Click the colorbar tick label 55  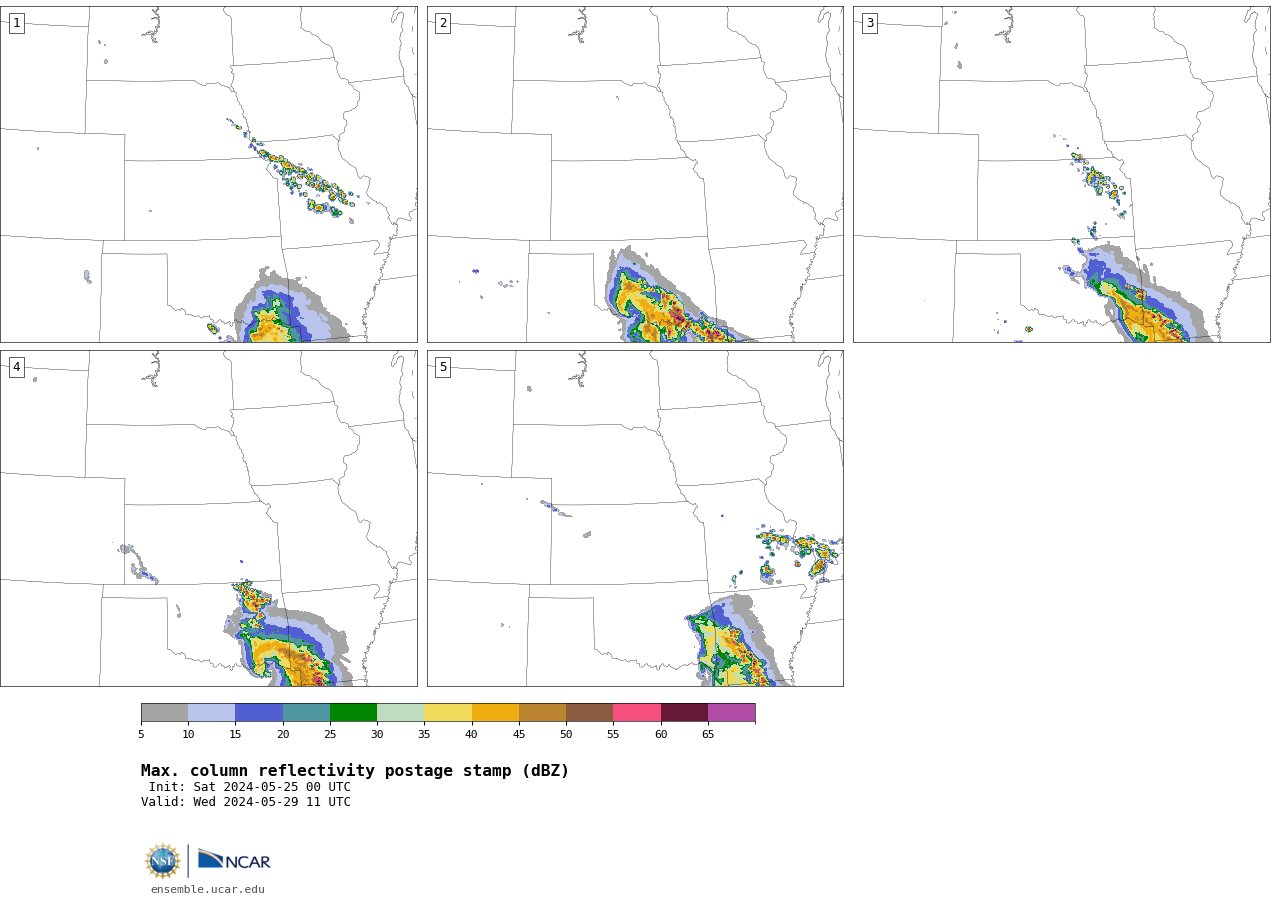click(613, 735)
